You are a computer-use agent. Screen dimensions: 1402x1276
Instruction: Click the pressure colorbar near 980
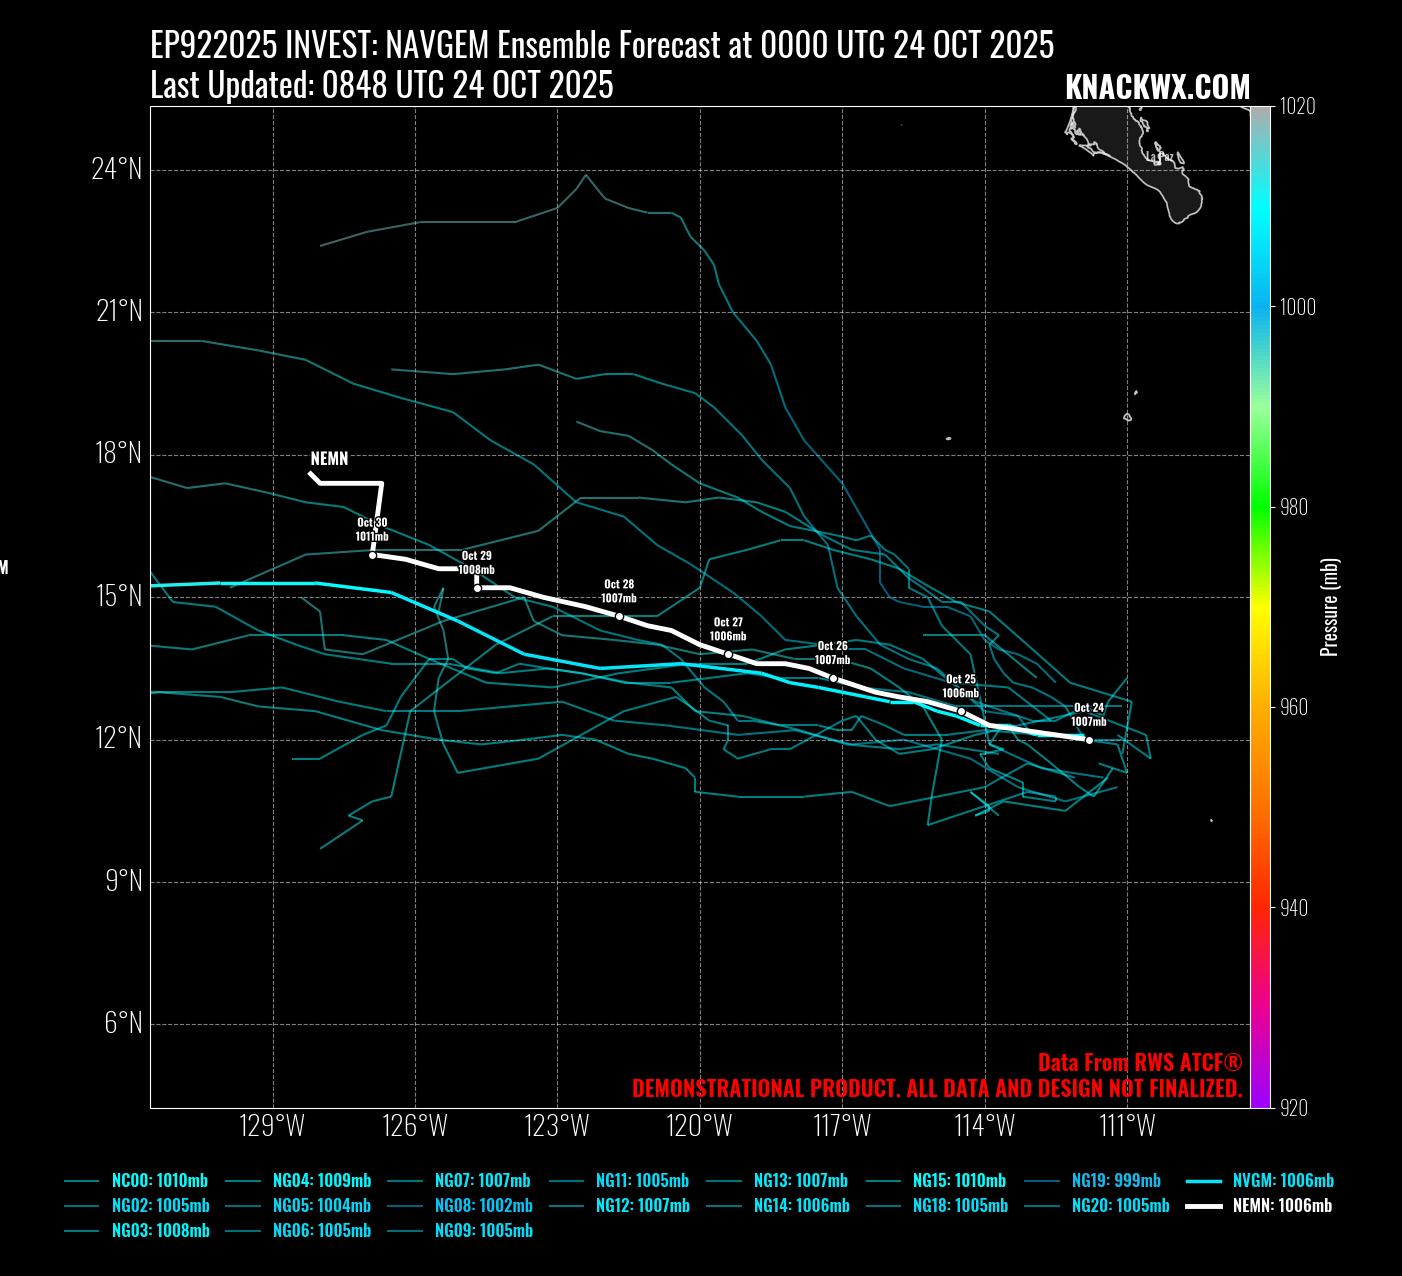[1260, 507]
